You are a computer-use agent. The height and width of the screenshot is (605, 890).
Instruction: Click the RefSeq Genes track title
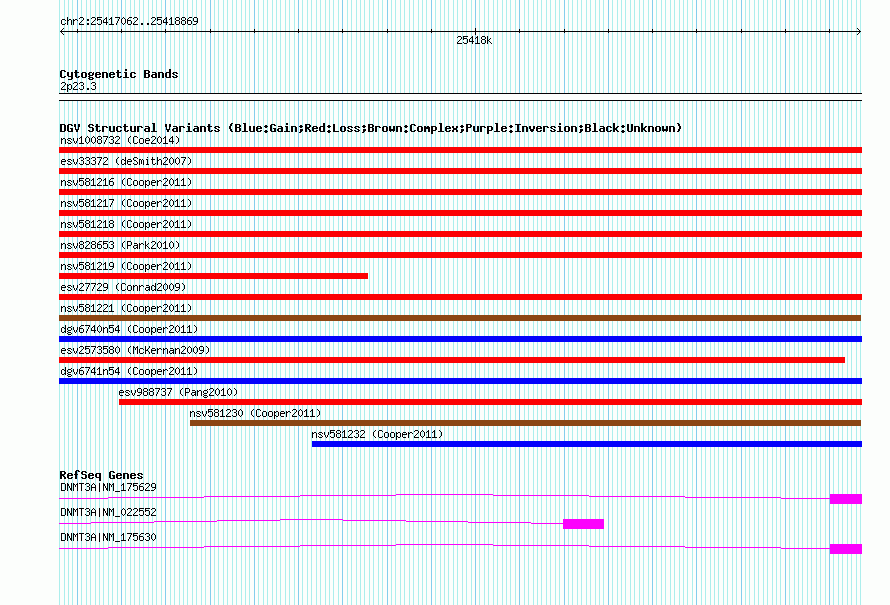pos(102,475)
